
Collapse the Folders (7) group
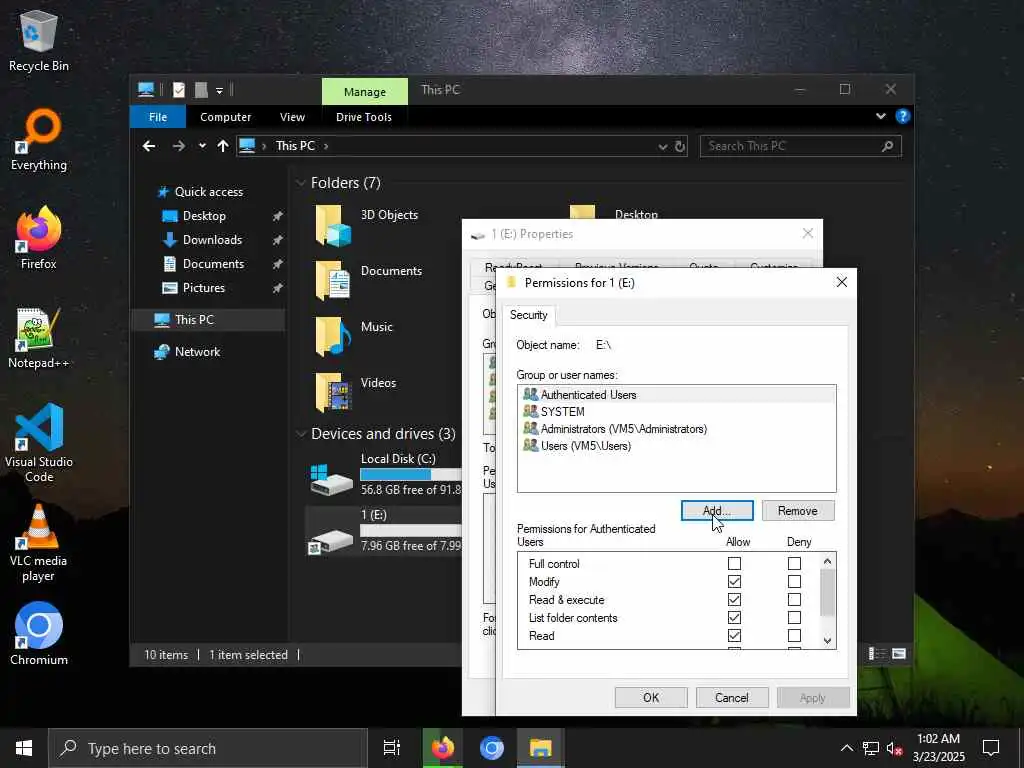tap(301, 183)
